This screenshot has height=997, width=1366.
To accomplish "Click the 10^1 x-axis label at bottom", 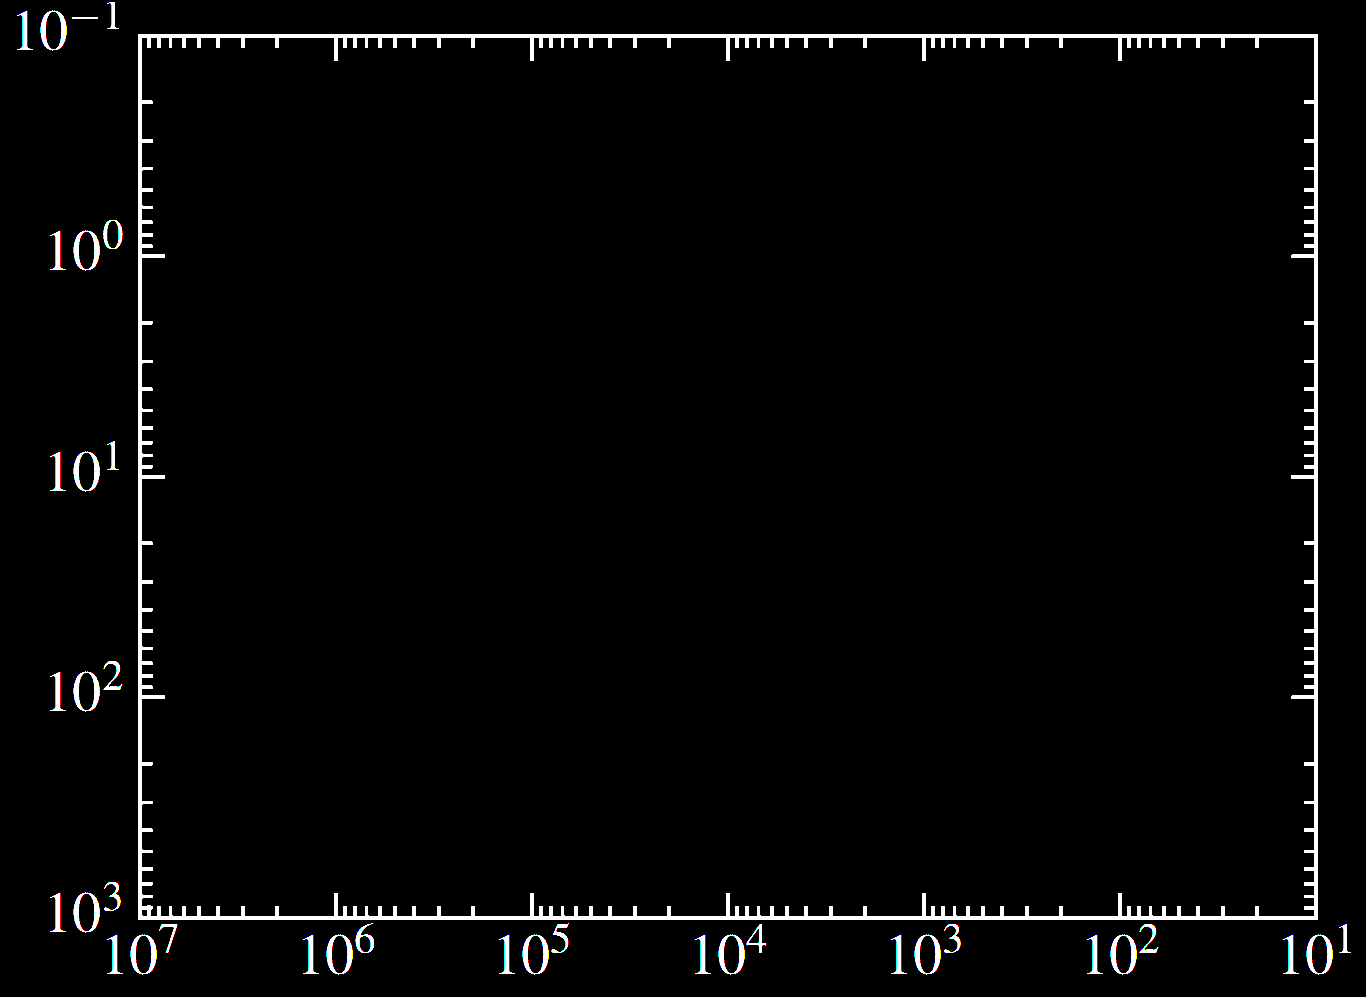I will (1316, 953).
